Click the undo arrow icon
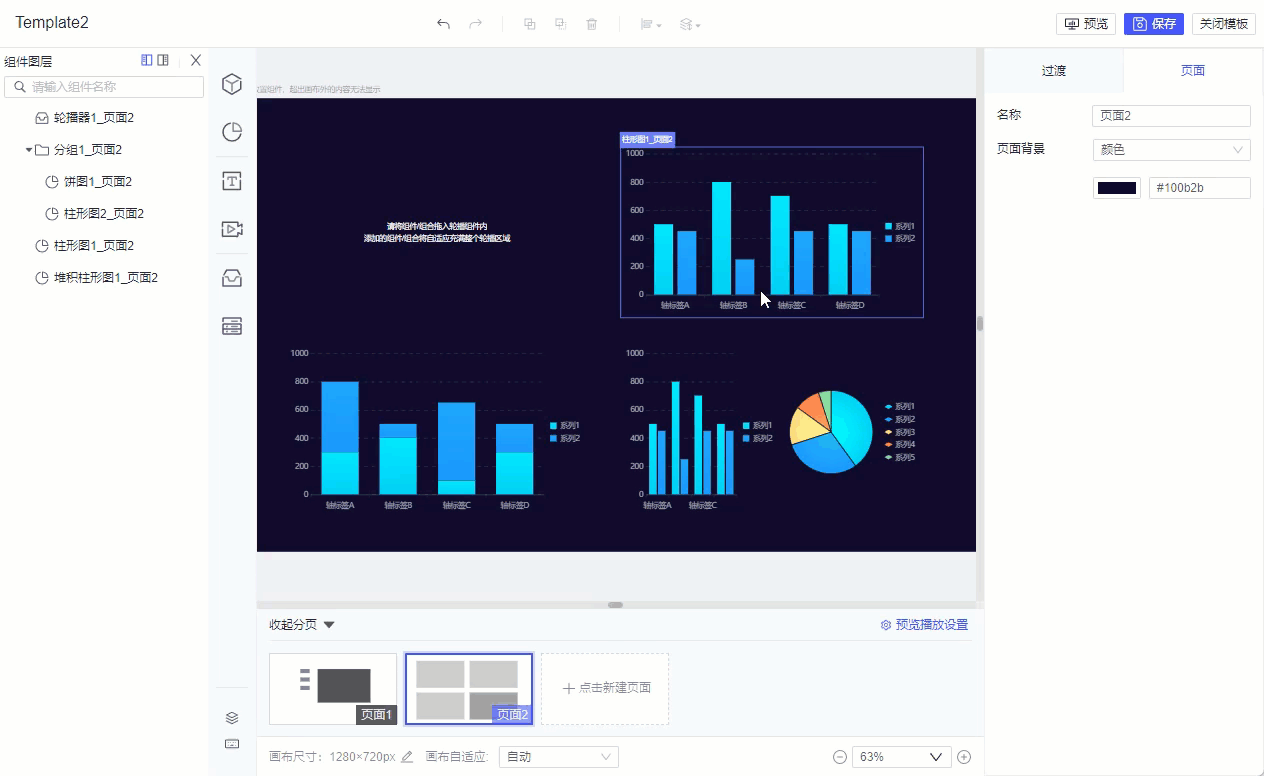The image size is (1264, 776). (x=443, y=24)
